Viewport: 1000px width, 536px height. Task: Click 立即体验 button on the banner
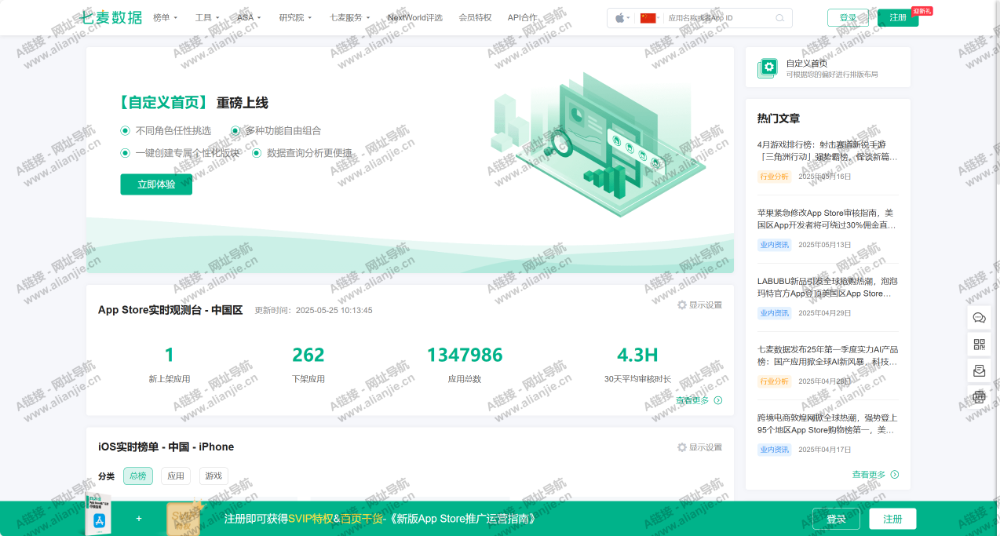(156, 184)
